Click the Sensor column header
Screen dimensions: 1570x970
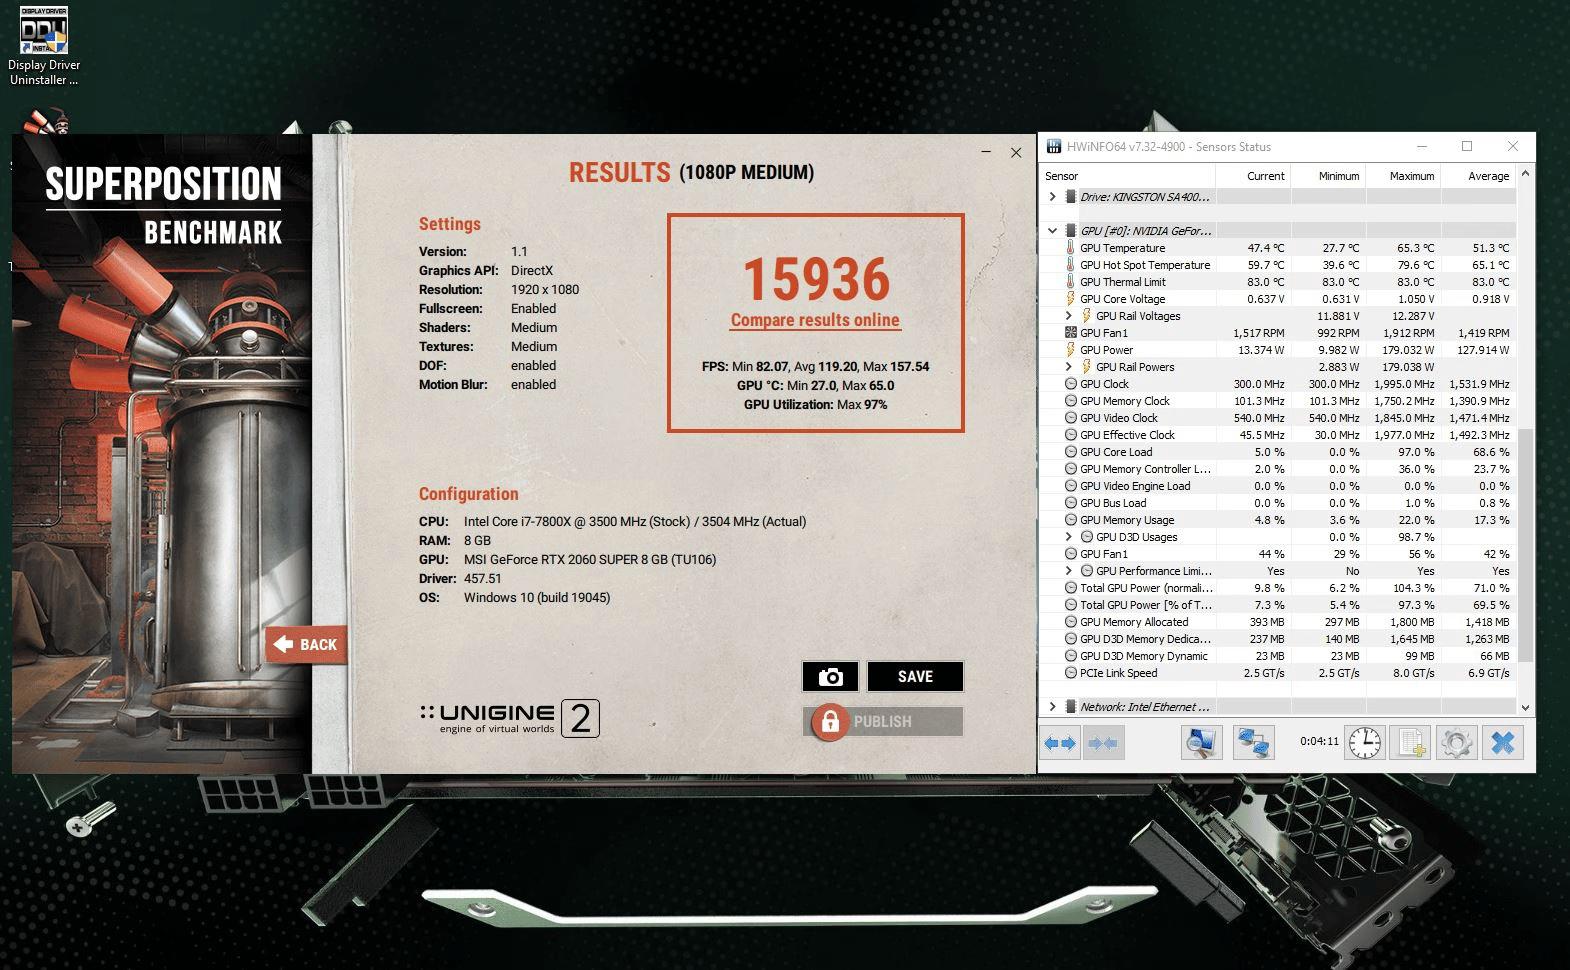(1127, 176)
